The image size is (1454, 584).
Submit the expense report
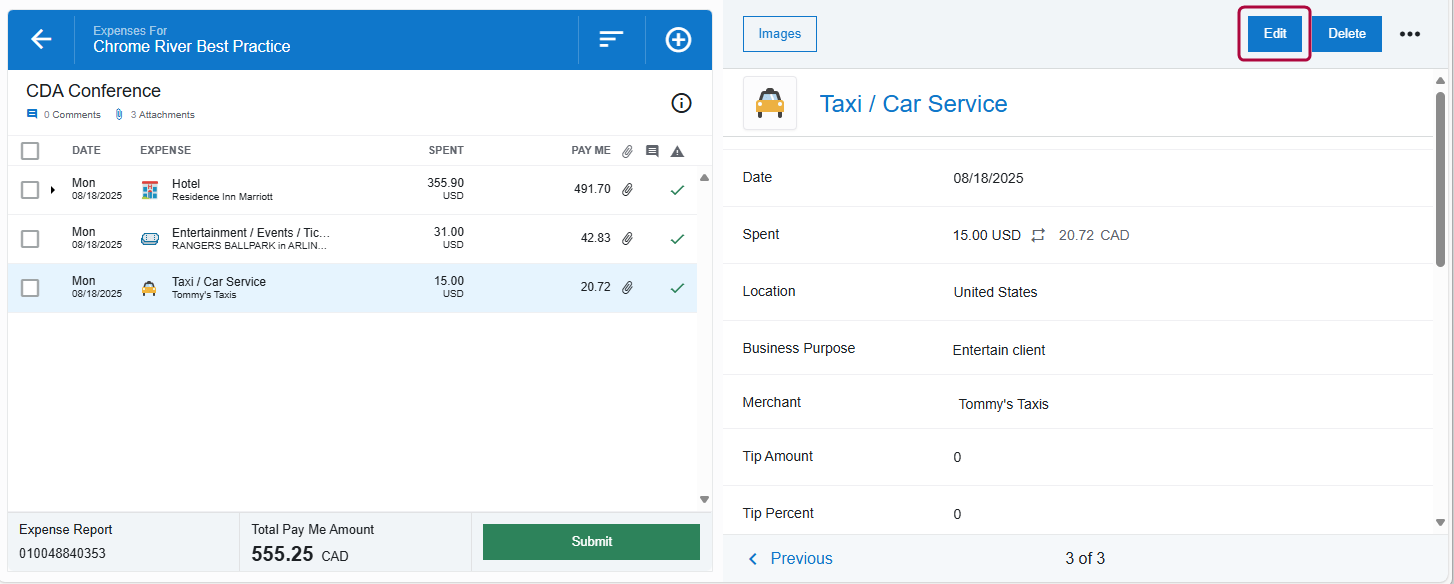[591, 541]
